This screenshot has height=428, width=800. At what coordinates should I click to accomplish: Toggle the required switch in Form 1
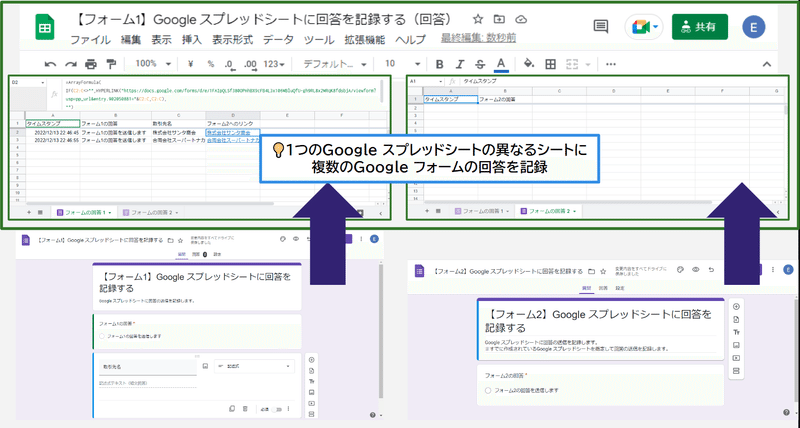click(x=277, y=409)
